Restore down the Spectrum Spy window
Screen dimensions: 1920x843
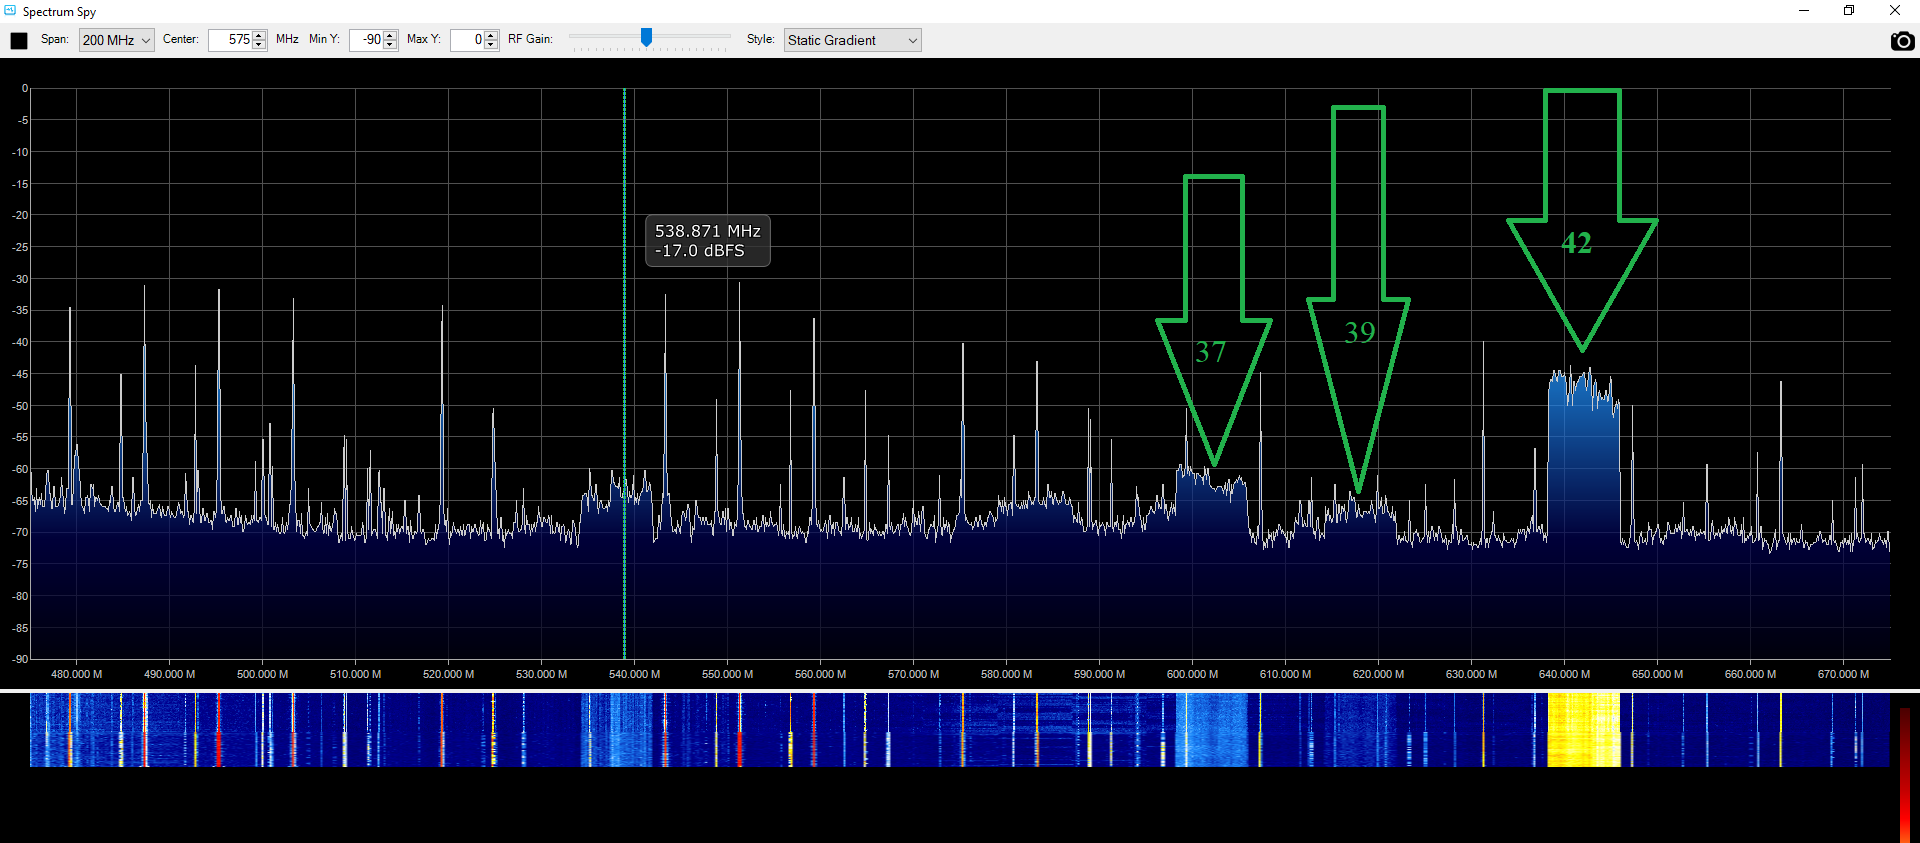click(1849, 11)
